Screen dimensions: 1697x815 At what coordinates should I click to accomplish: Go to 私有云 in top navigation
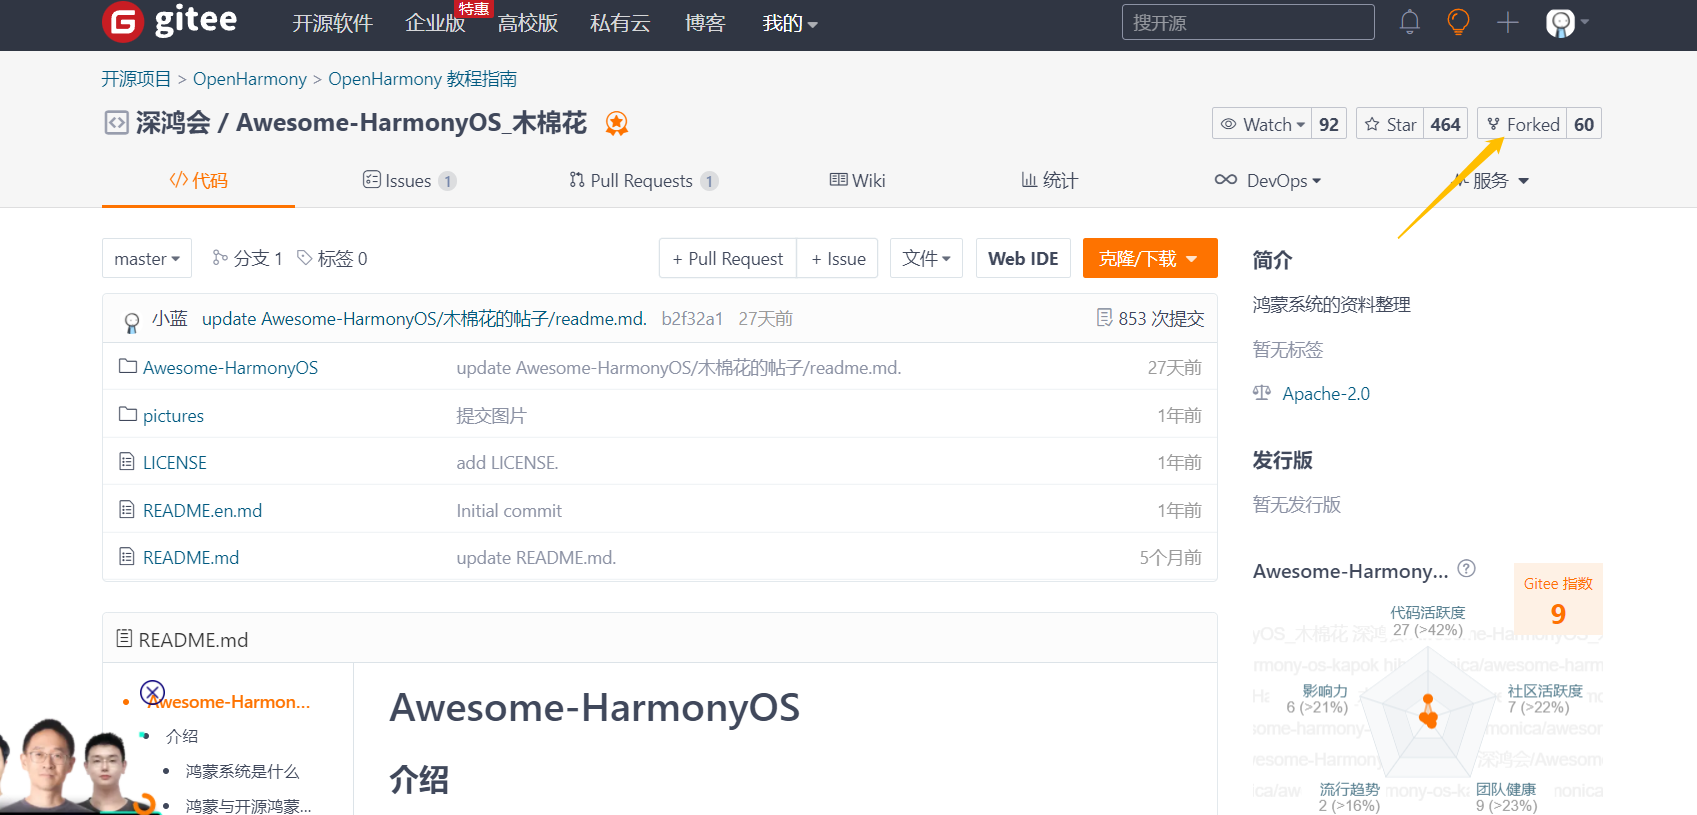point(620,23)
